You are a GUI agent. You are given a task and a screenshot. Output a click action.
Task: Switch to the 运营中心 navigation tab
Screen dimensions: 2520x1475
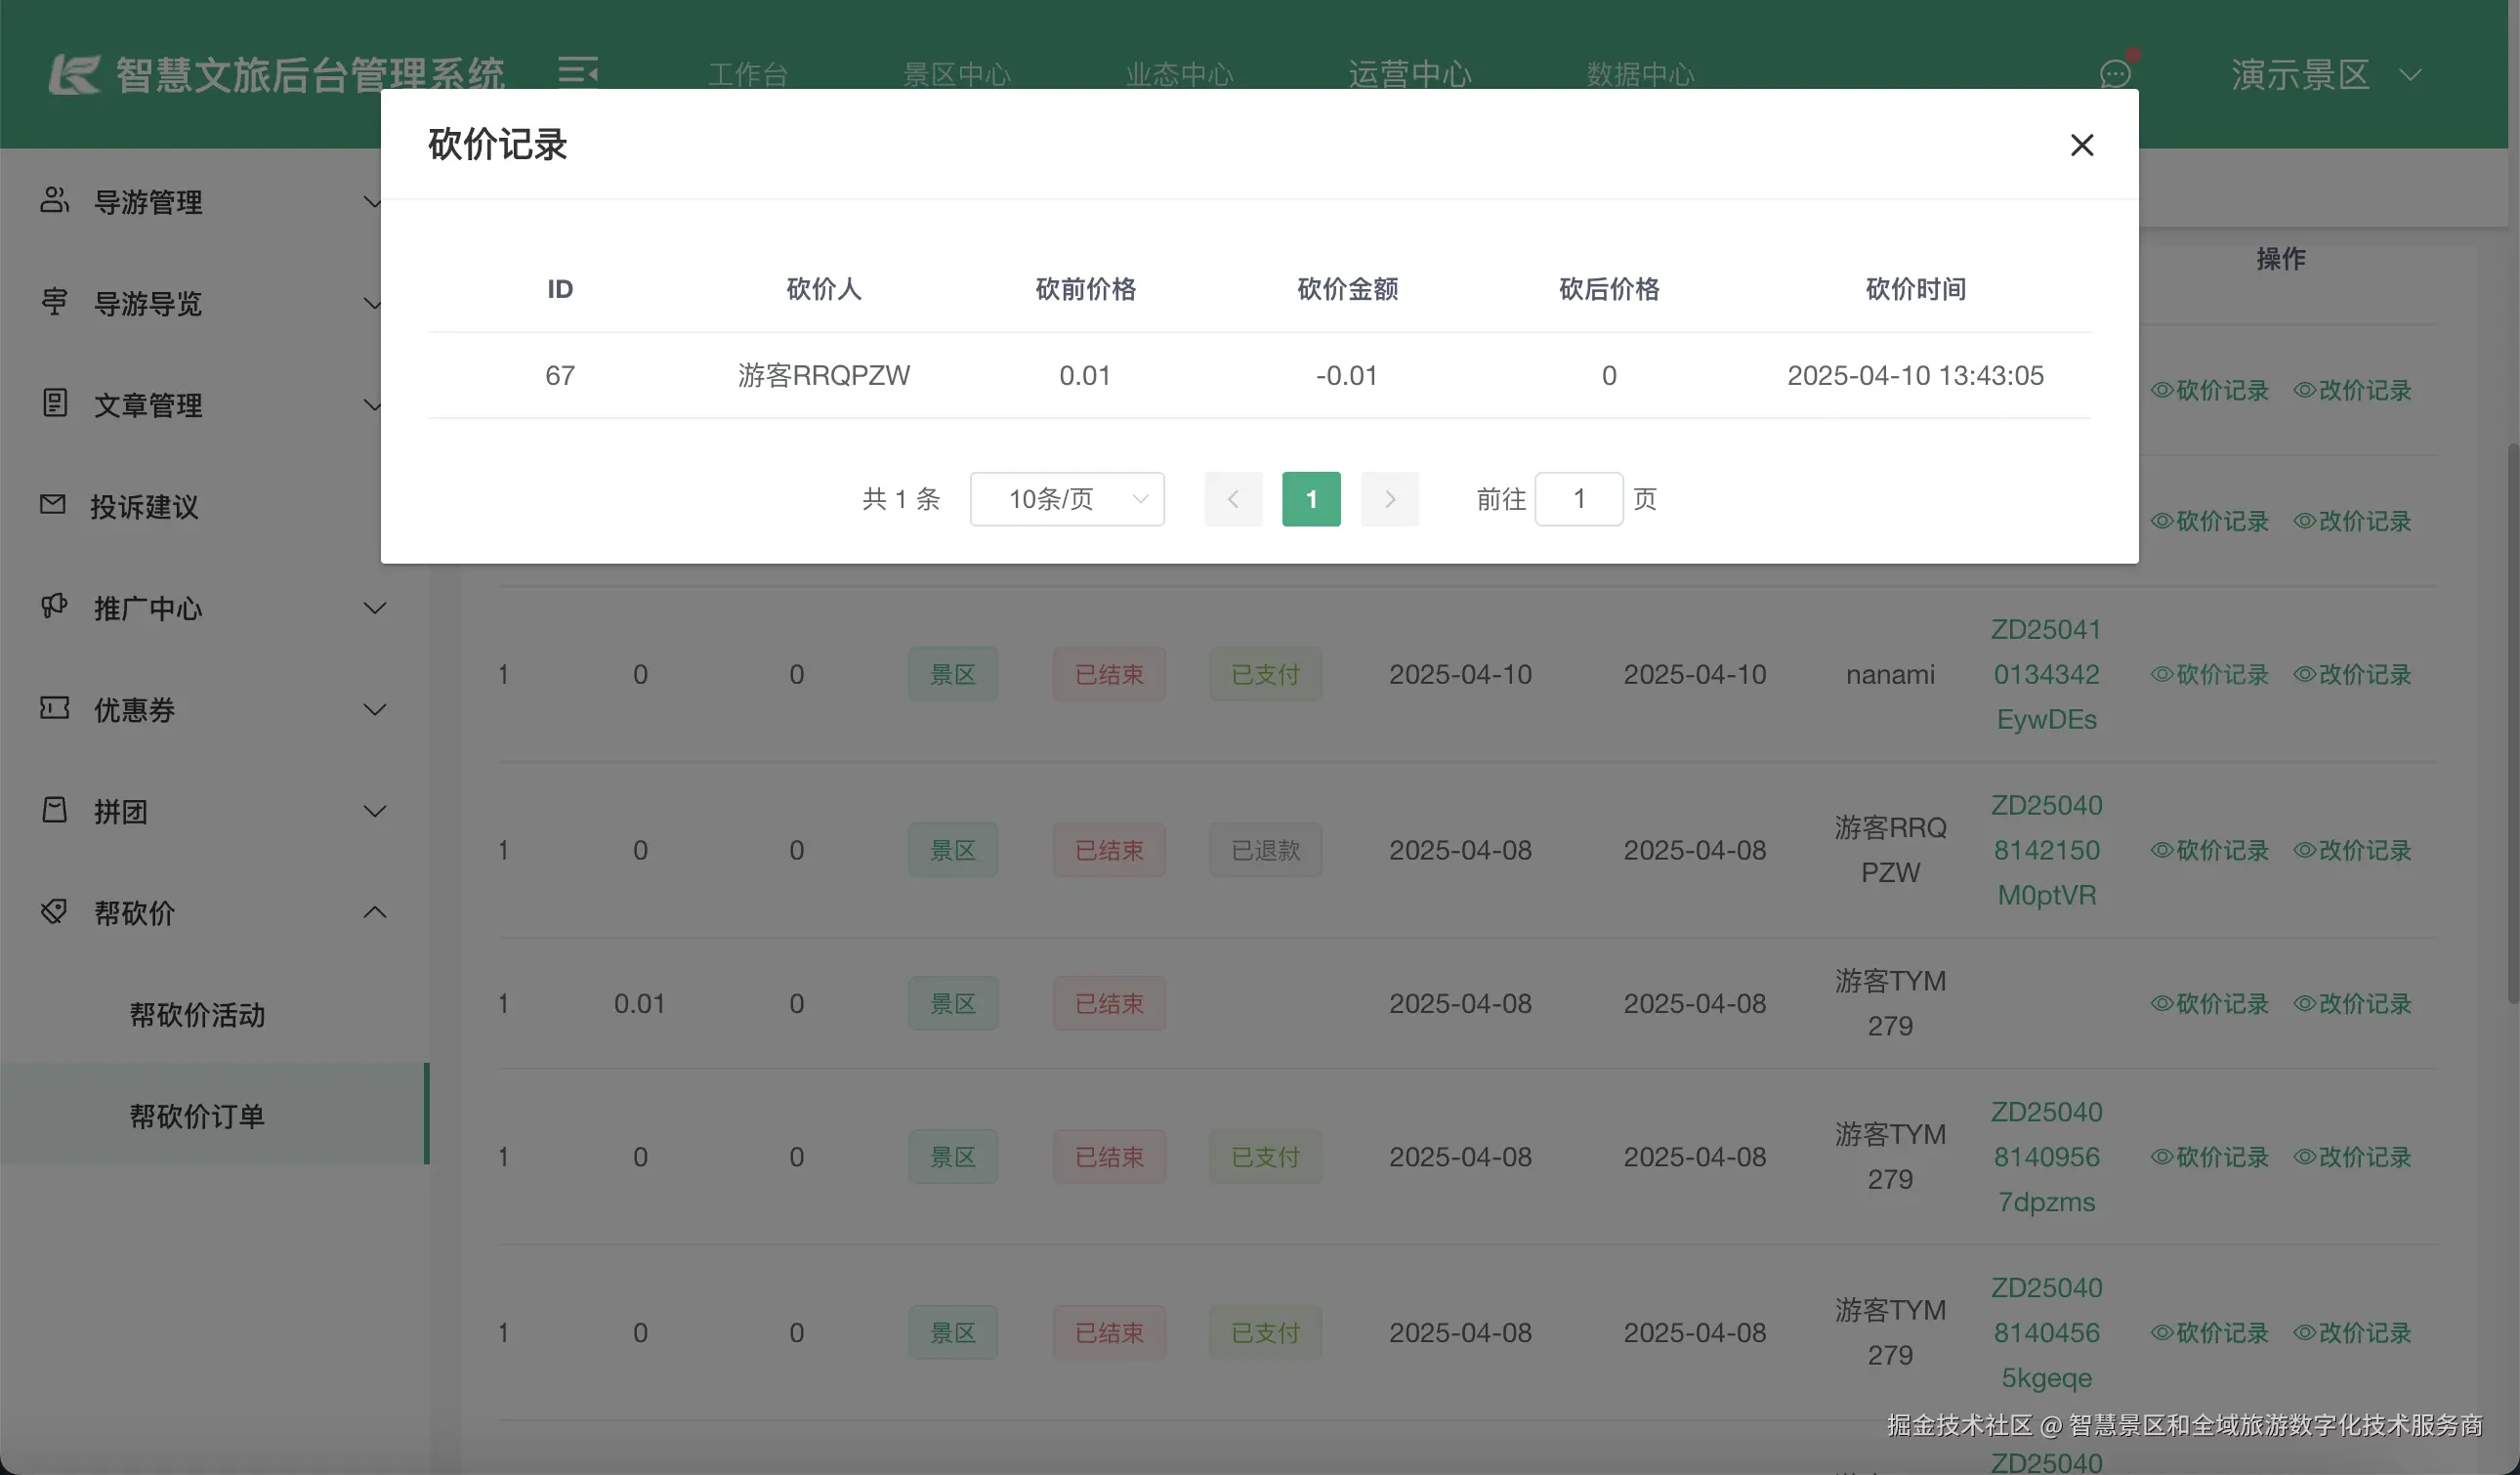1409,73
